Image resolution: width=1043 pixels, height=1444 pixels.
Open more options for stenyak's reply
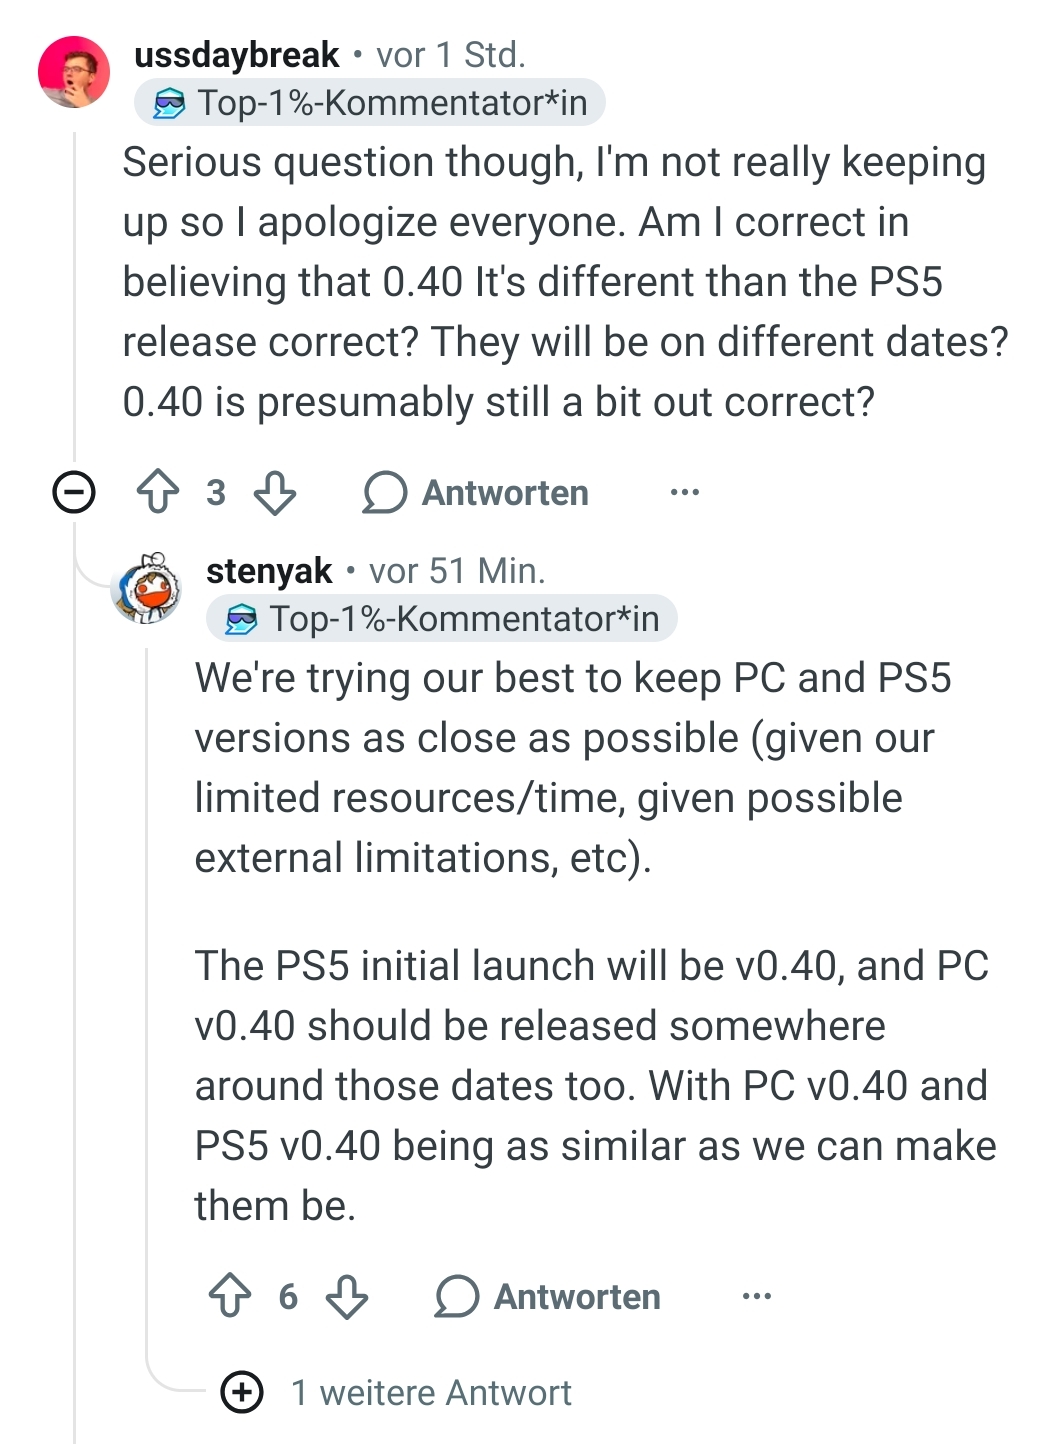pos(757,1297)
